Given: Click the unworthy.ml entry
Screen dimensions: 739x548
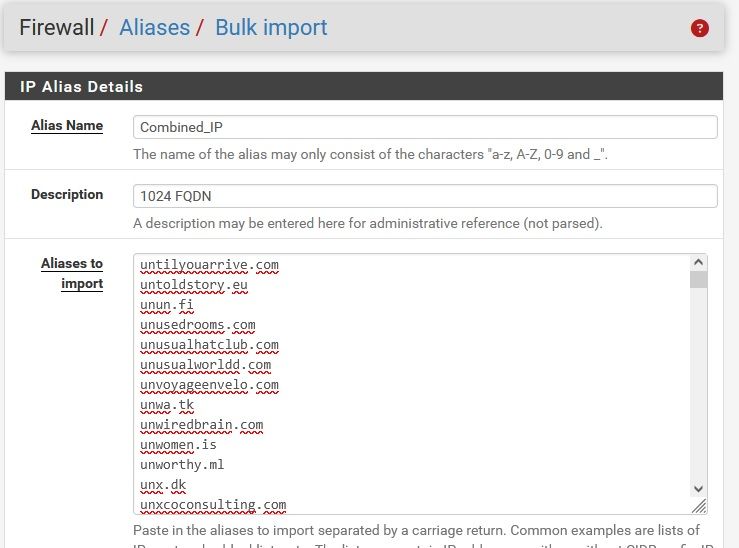Looking at the screenshot, I should point(182,465).
